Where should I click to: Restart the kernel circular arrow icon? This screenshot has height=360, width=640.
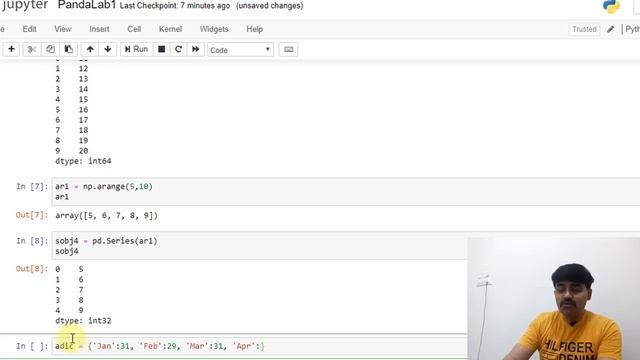coord(178,49)
